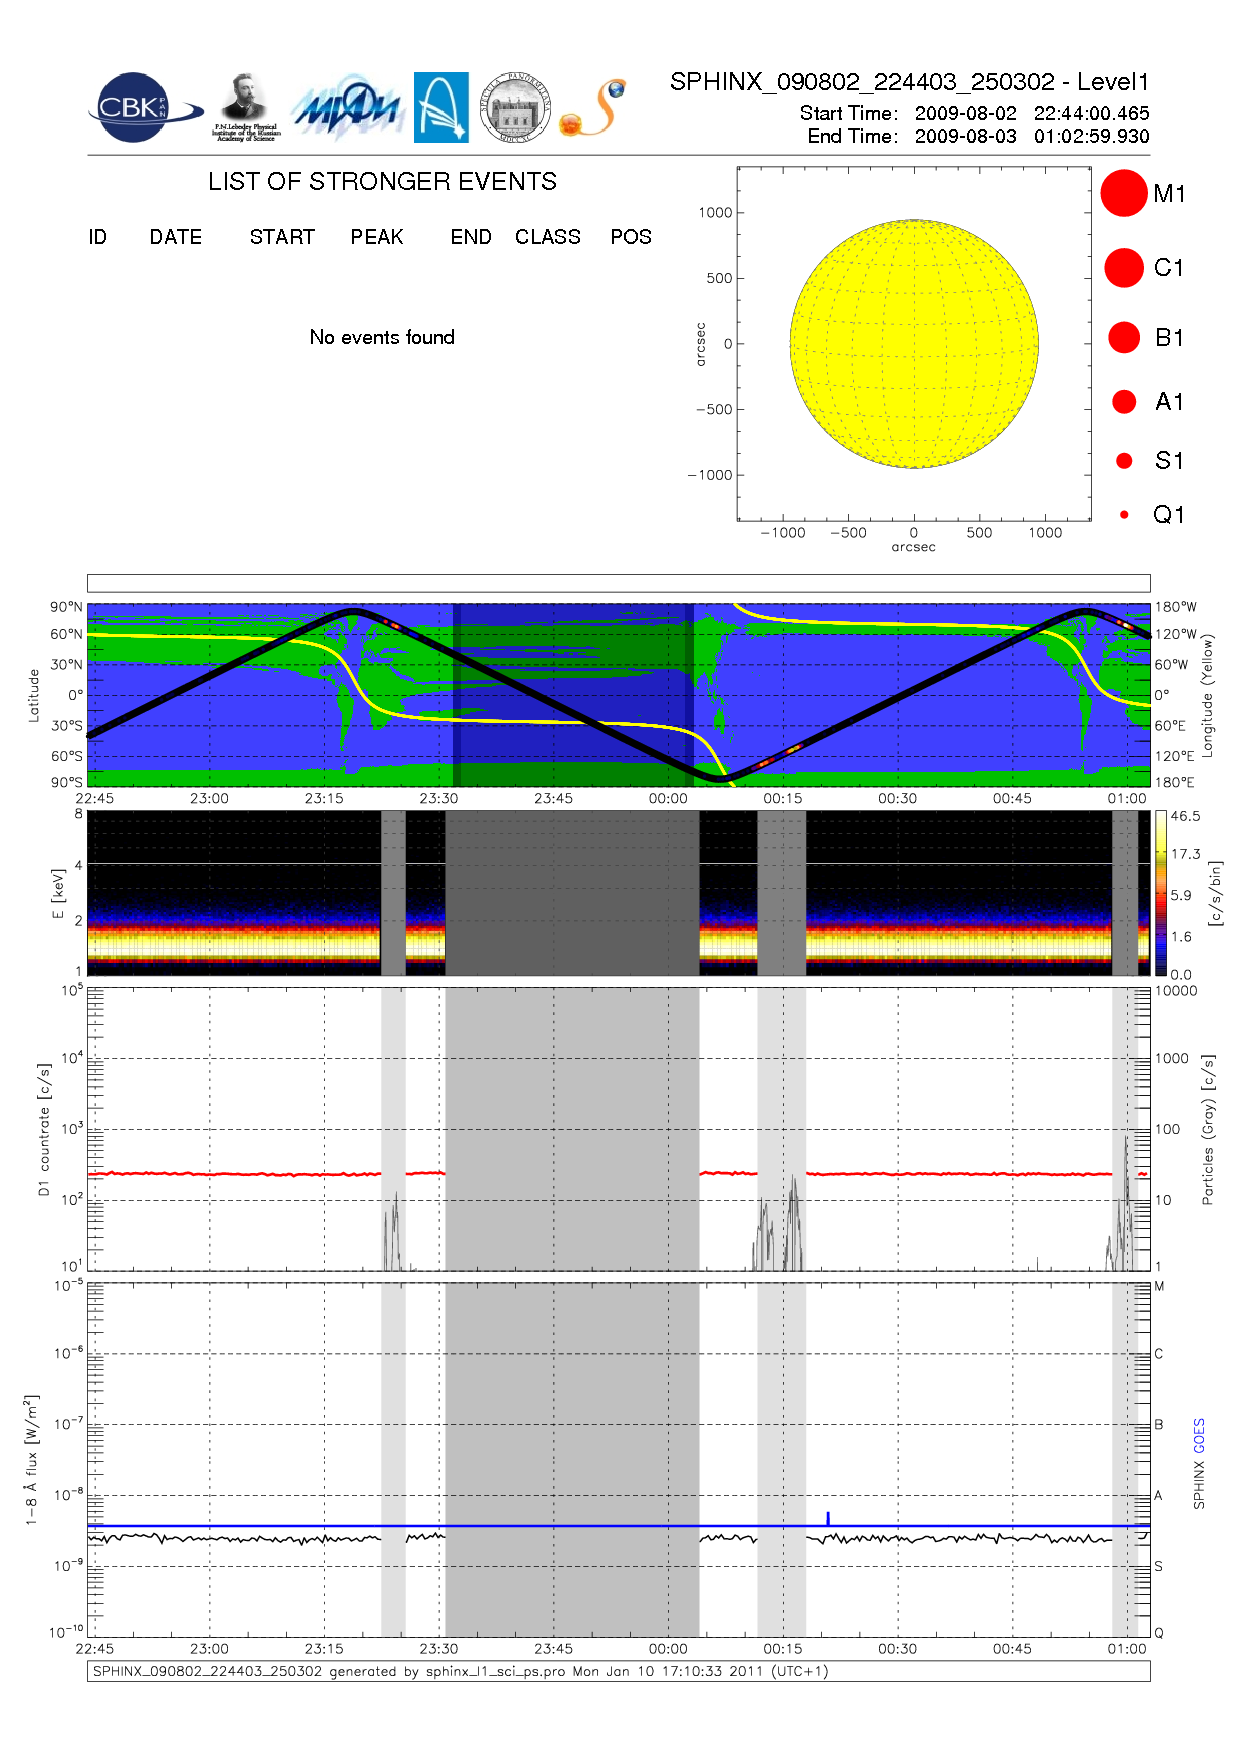Click the blue GOES flux spike after 00:15

click(828, 1518)
